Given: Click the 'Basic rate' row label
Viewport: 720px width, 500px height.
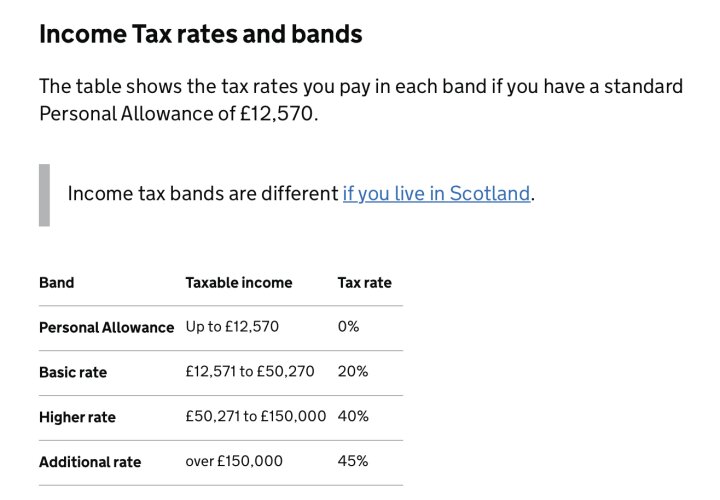Looking at the screenshot, I should tap(73, 372).
